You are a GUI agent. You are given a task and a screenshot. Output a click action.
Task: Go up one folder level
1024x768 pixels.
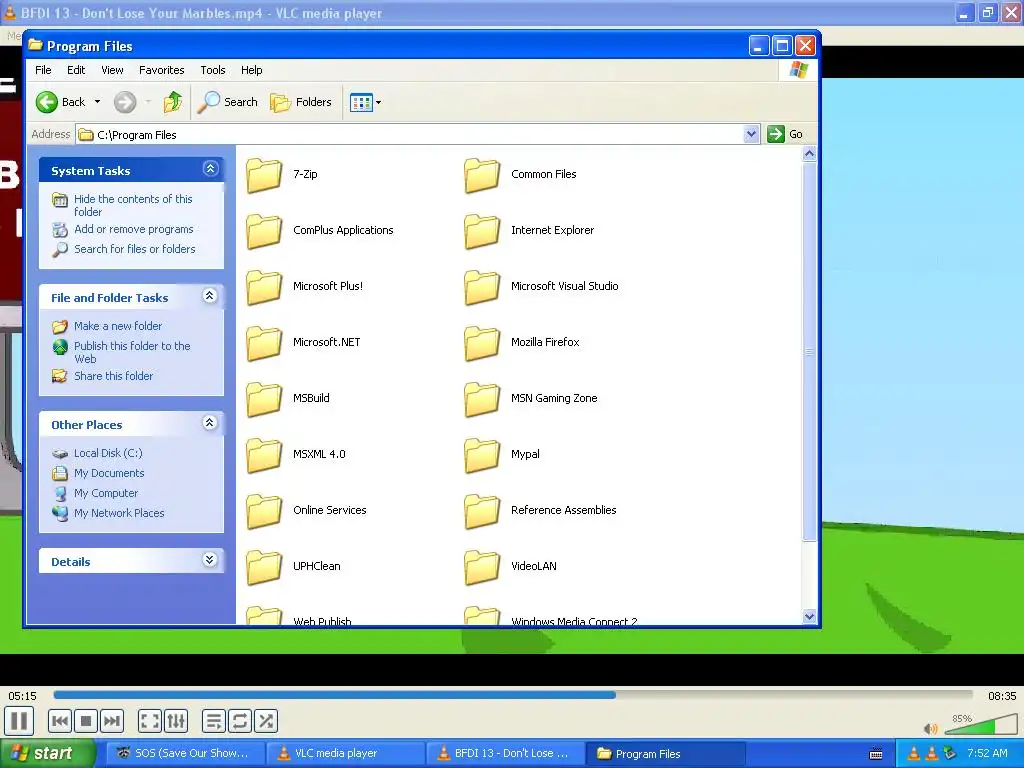tap(173, 102)
